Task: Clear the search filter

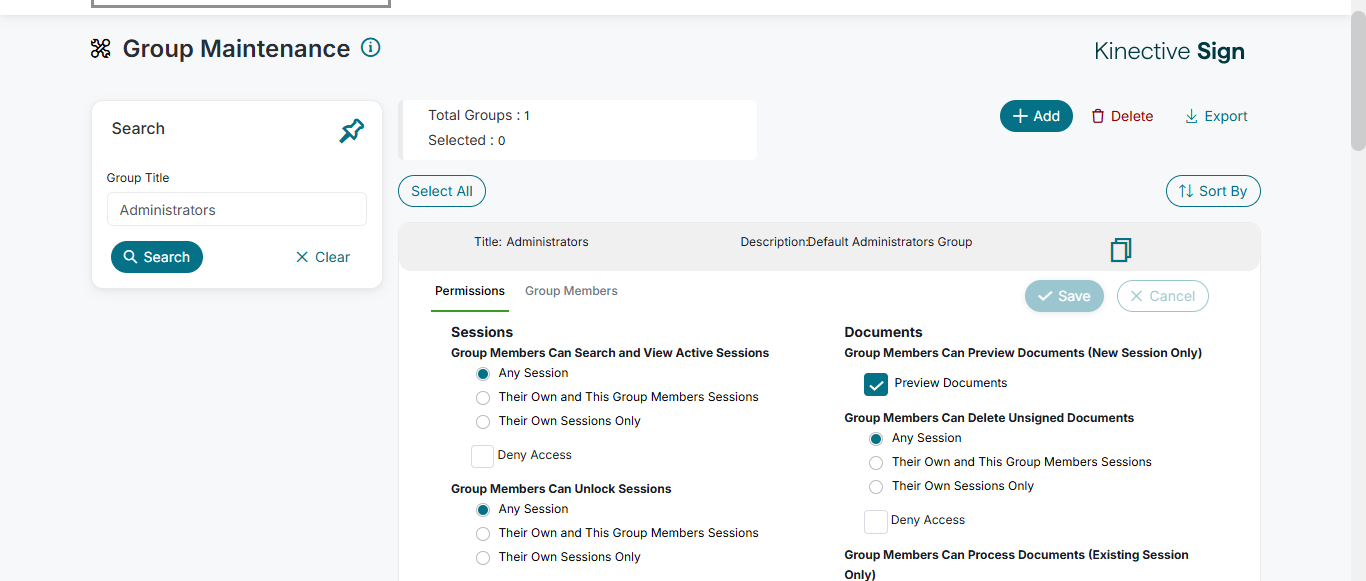Action: pyautogui.click(x=323, y=257)
